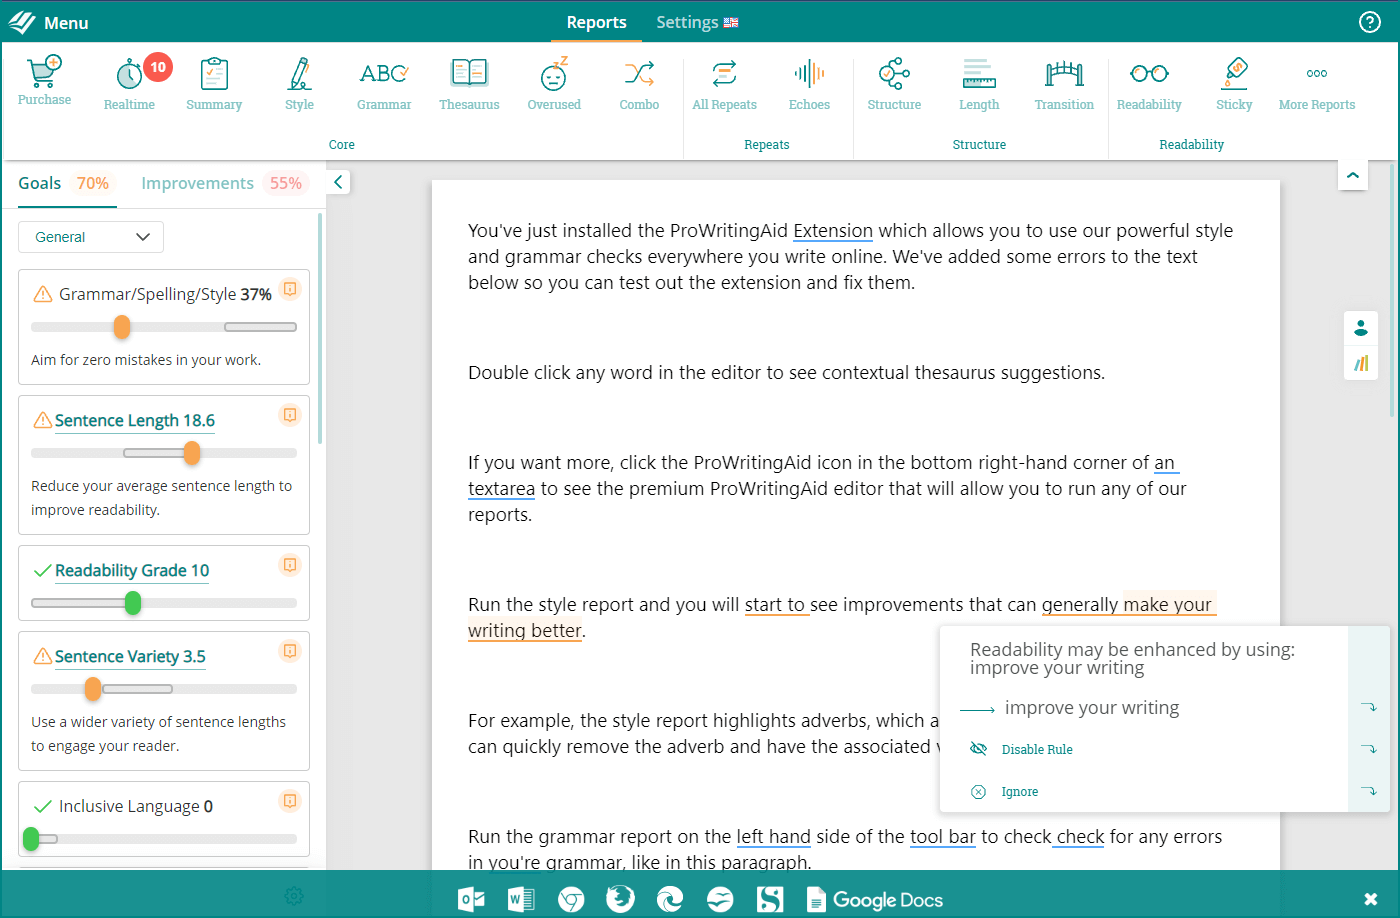Open the Sentence Variety goal link
This screenshot has width=1400, height=918.
coord(130,656)
